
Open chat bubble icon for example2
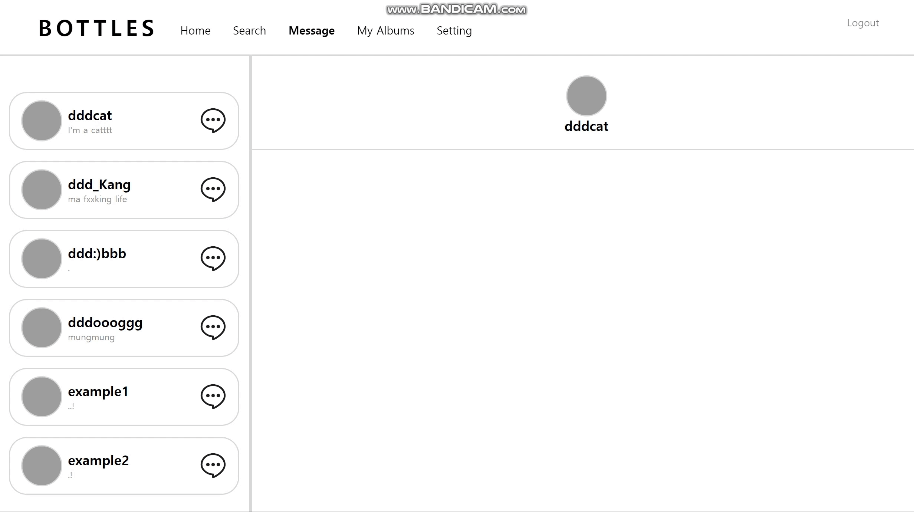pyautogui.click(x=213, y=465)
